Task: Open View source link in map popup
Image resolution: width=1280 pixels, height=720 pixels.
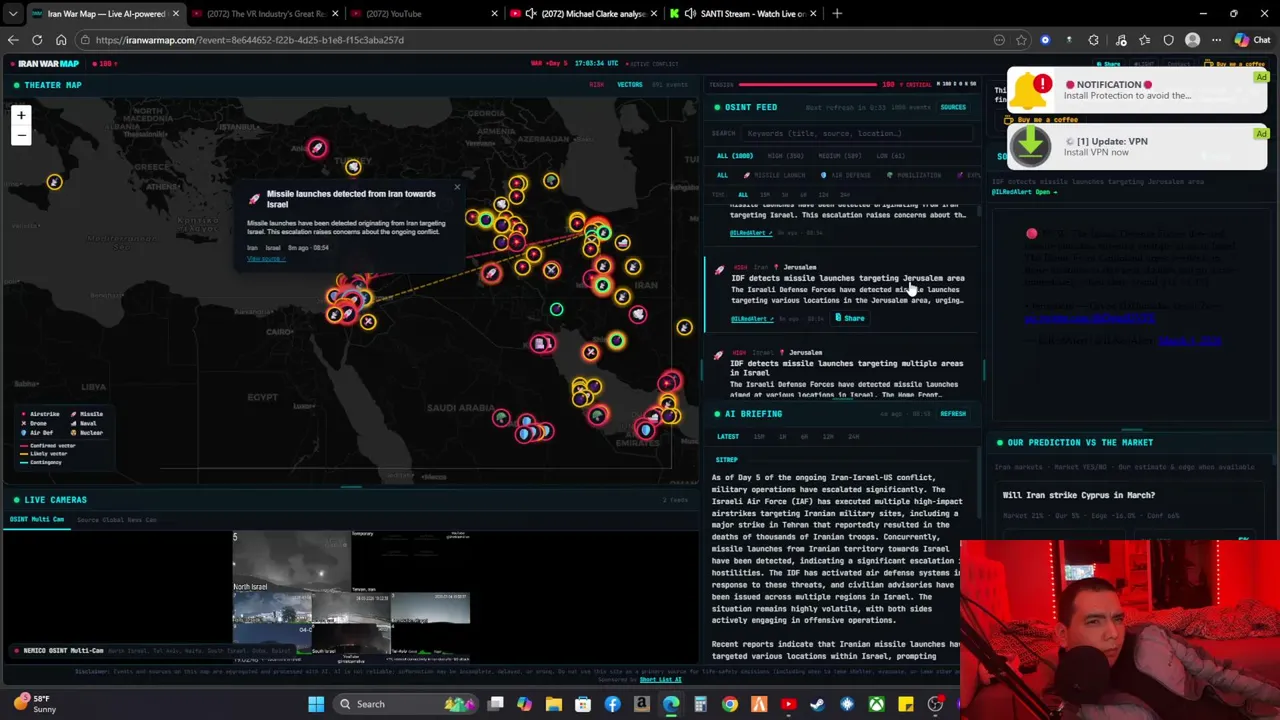Action: [x=265, y=259]
